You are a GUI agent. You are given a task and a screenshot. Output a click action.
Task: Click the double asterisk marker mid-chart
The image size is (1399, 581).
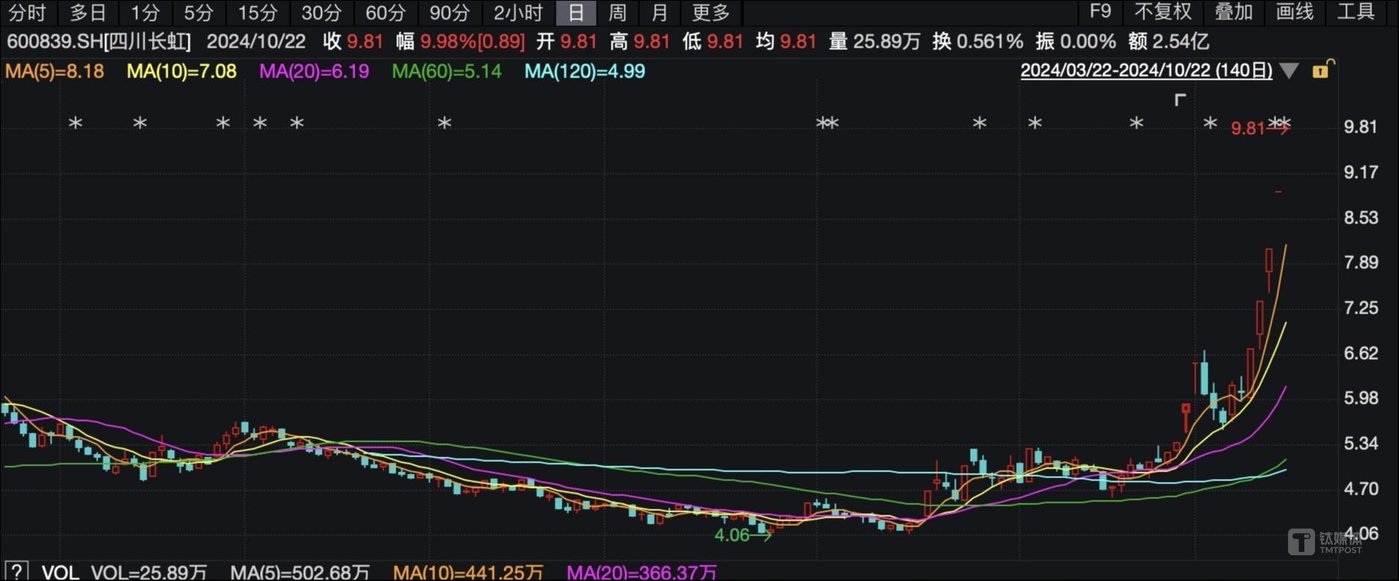(827, 124)
